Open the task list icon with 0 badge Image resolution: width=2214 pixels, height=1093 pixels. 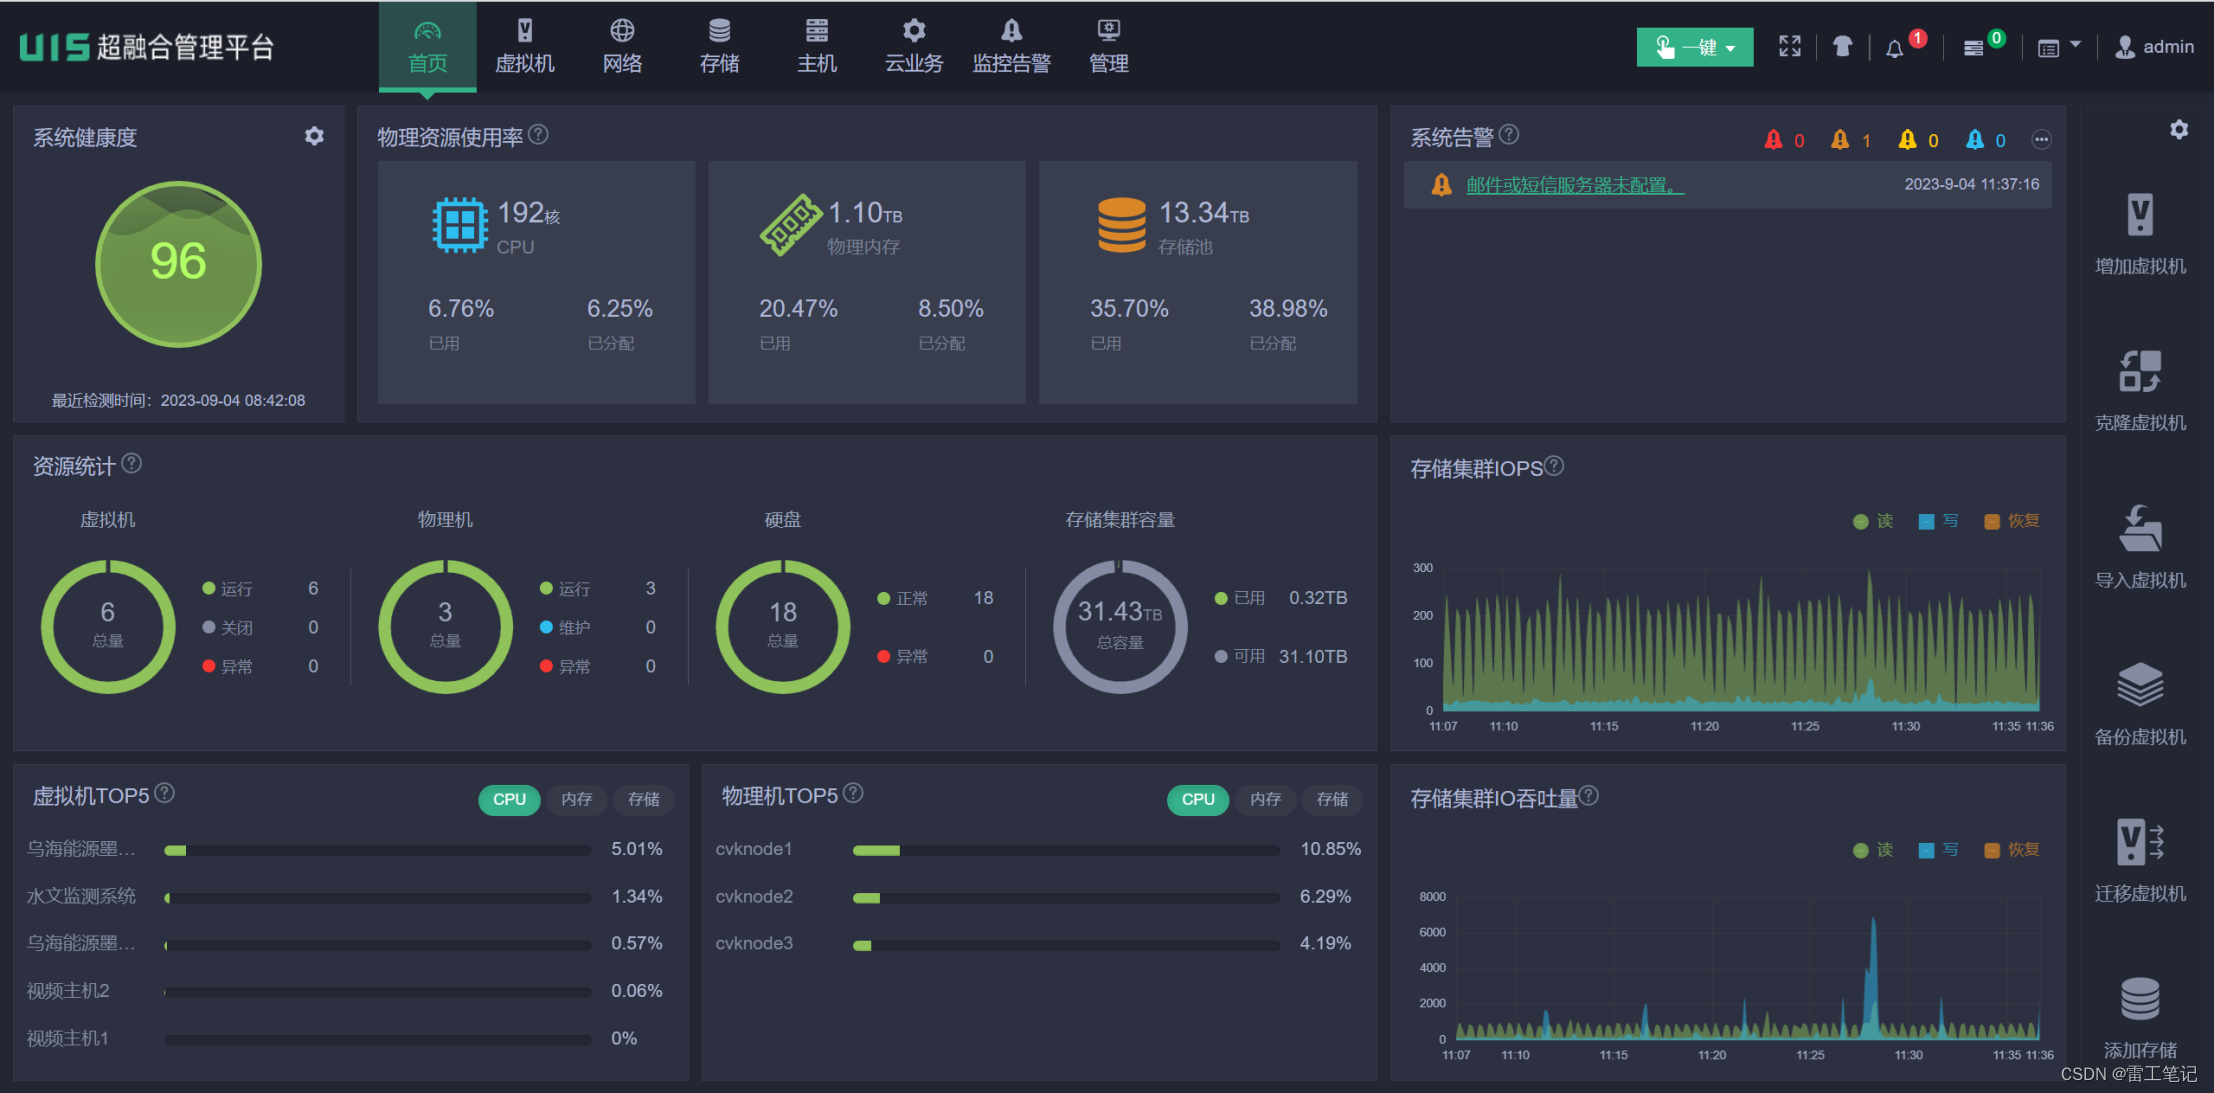1973,48
